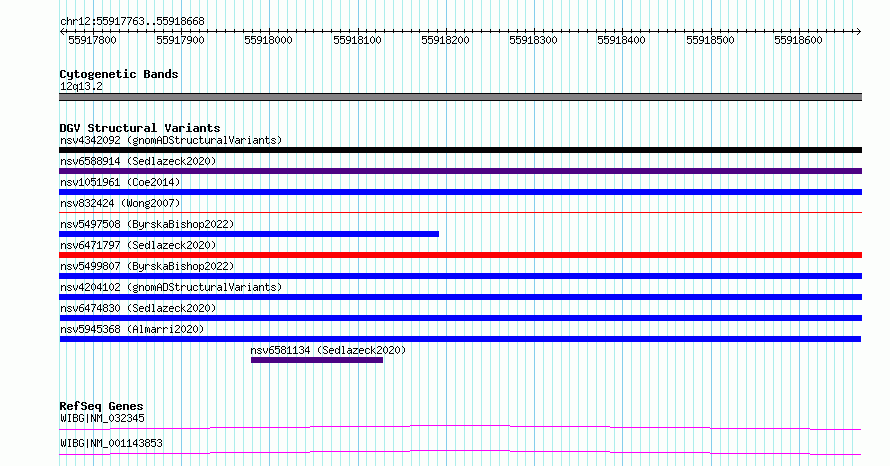Click ruler position 55918000

[x=268, y=40]
